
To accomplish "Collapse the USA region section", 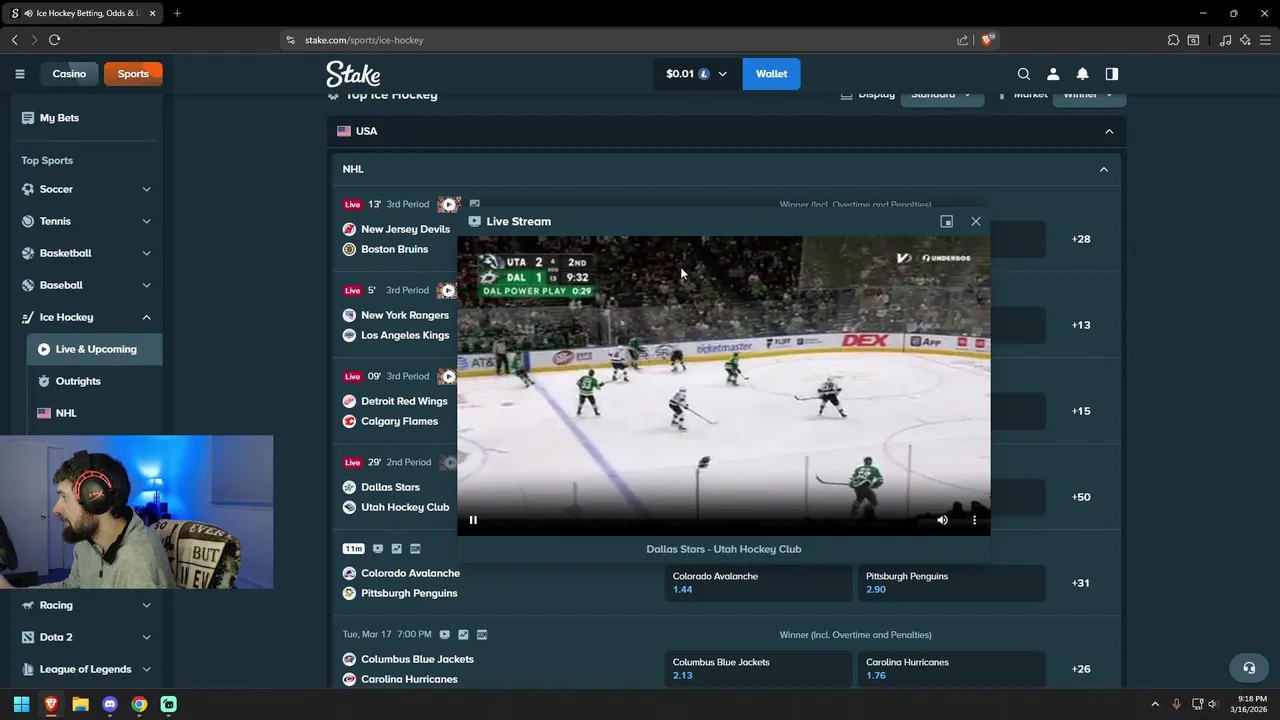I will click(1109, 131).
